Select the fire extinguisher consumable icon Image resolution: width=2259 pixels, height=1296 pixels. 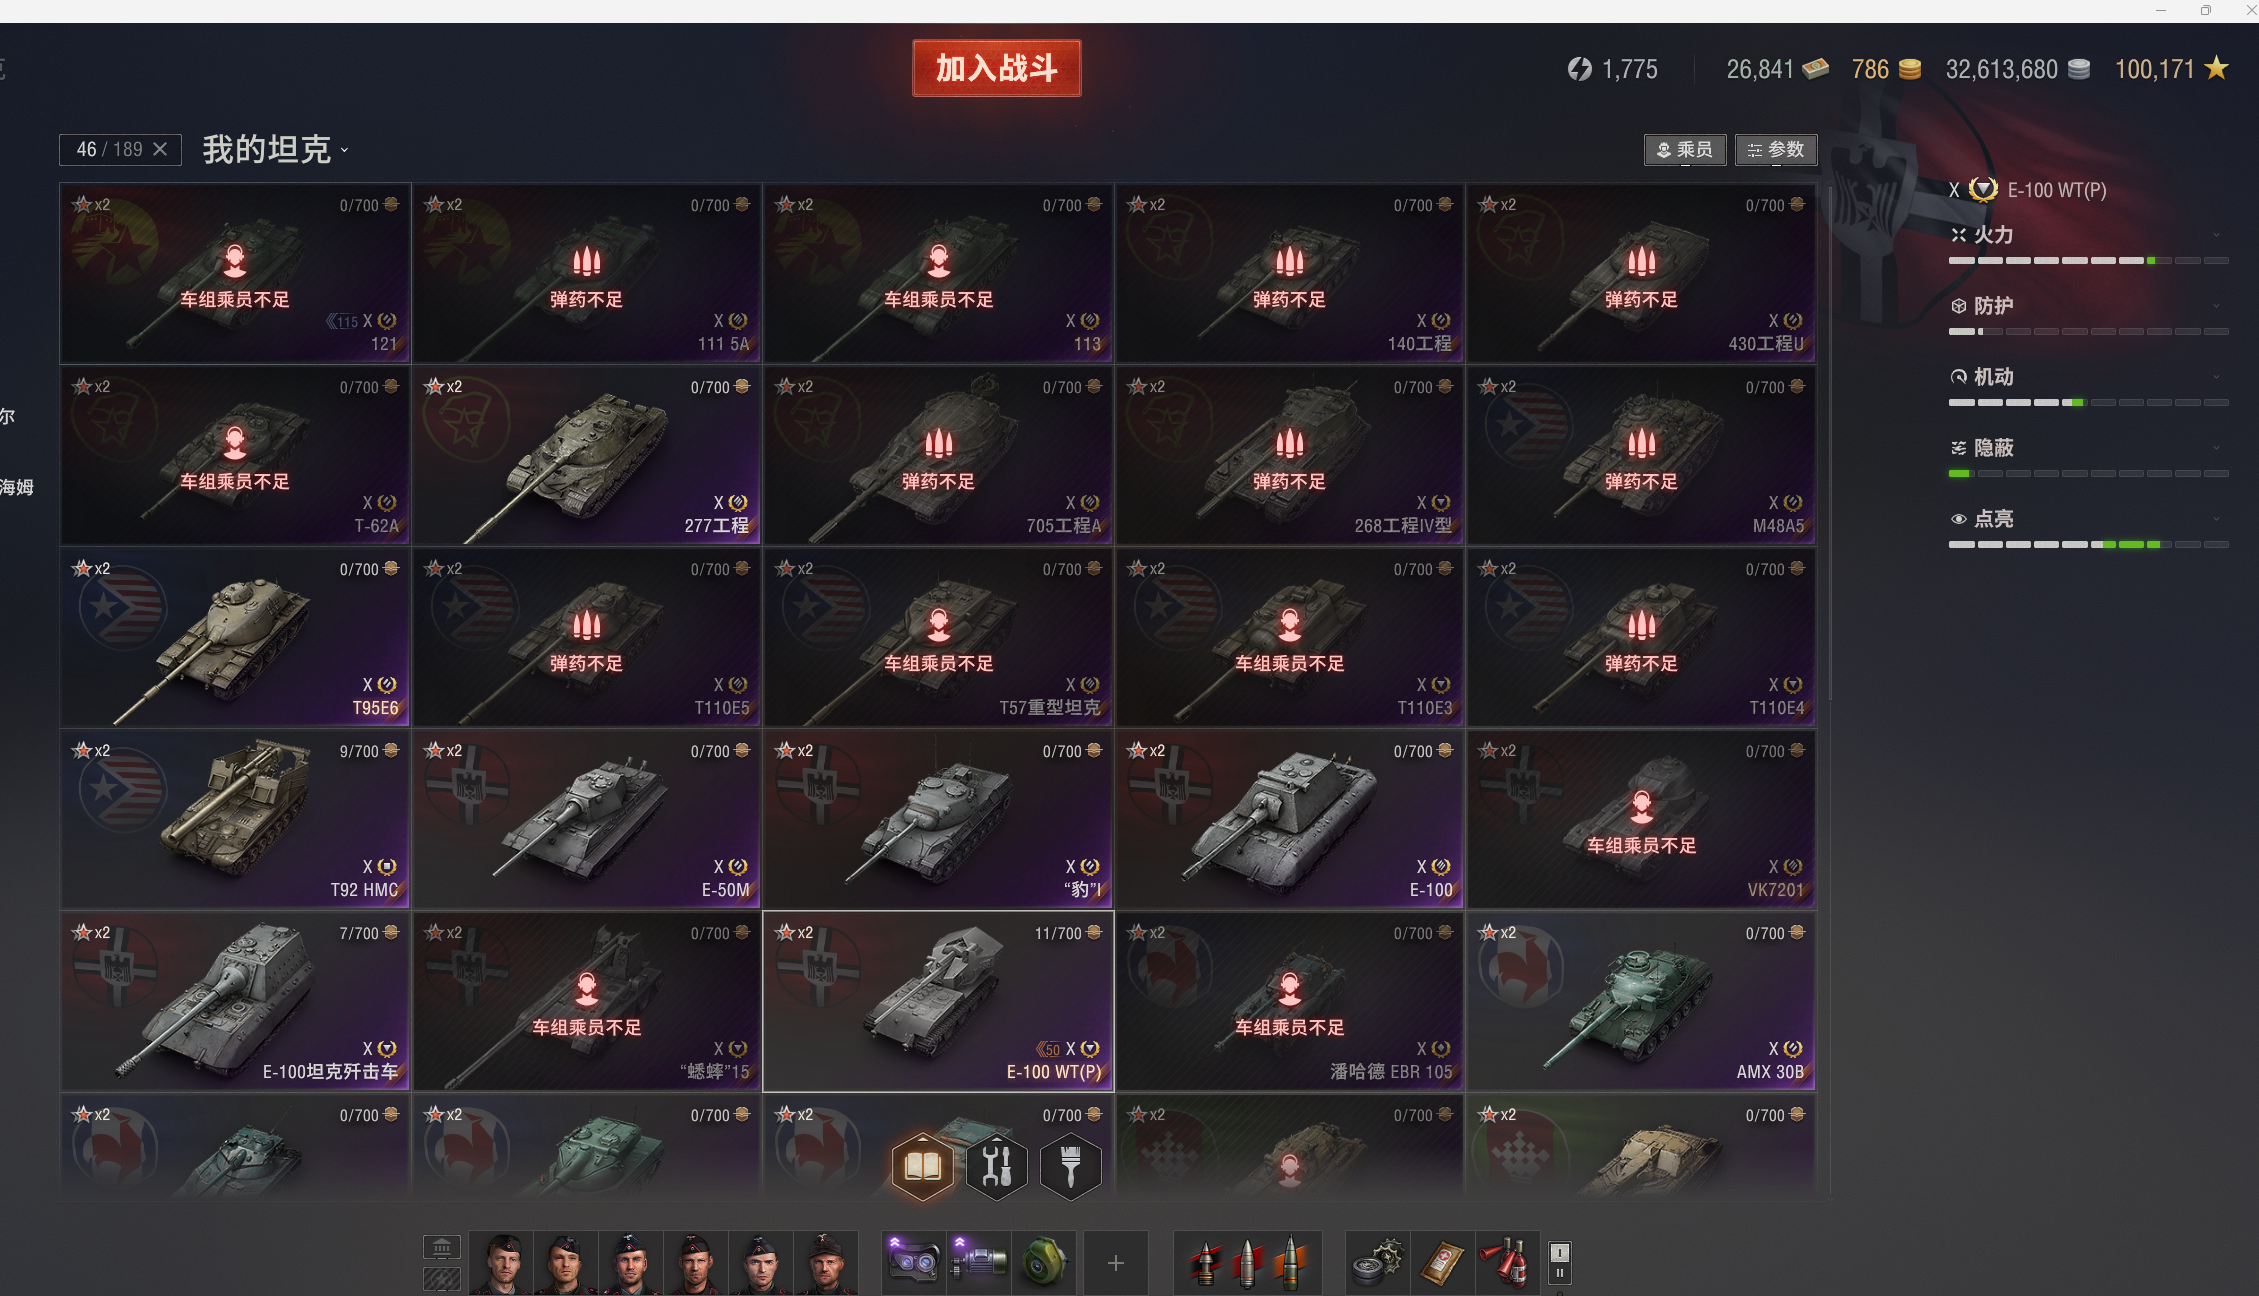click(1507, 1263)
